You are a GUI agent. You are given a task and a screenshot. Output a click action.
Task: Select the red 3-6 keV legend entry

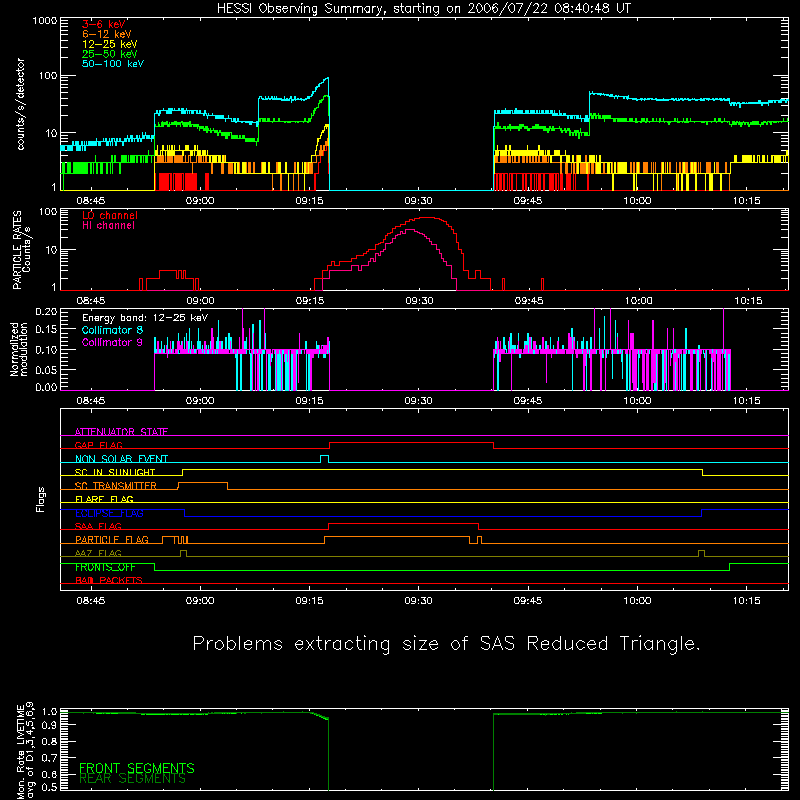[x=104, y=24]
